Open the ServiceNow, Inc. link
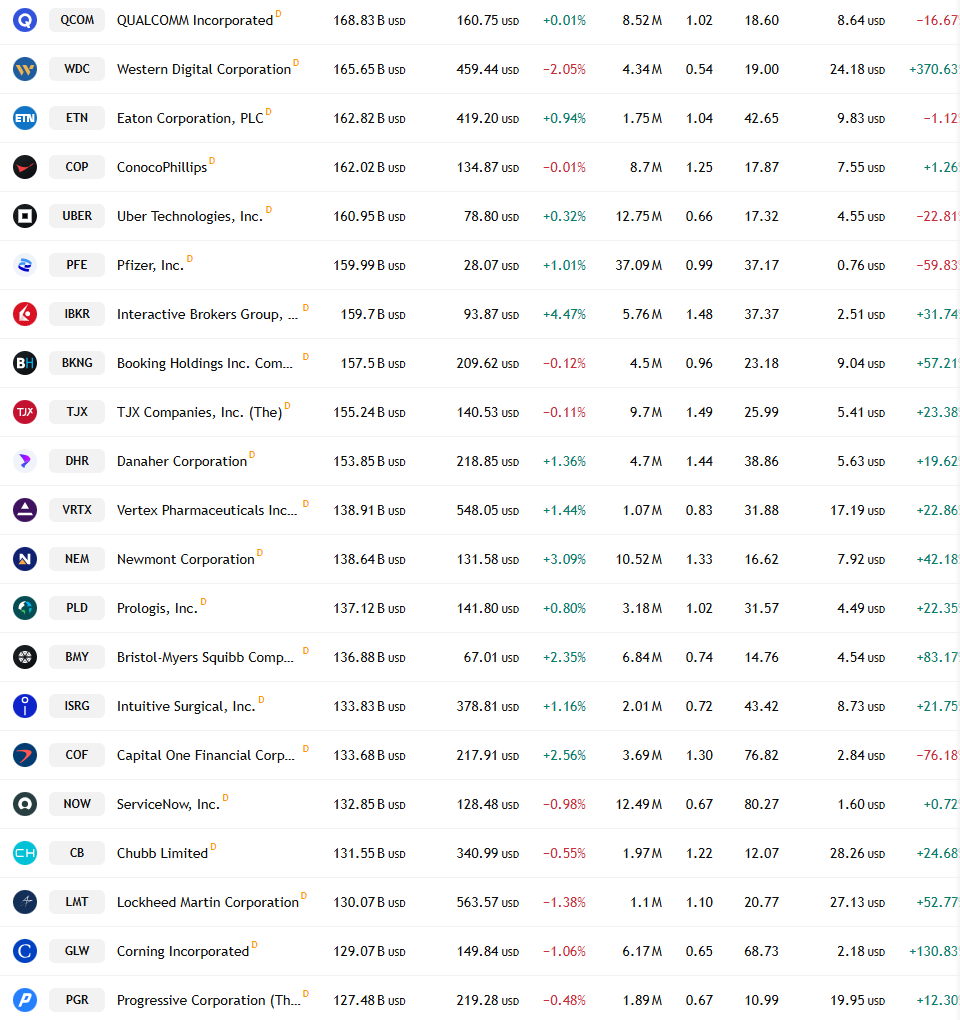 pos(168,805)
